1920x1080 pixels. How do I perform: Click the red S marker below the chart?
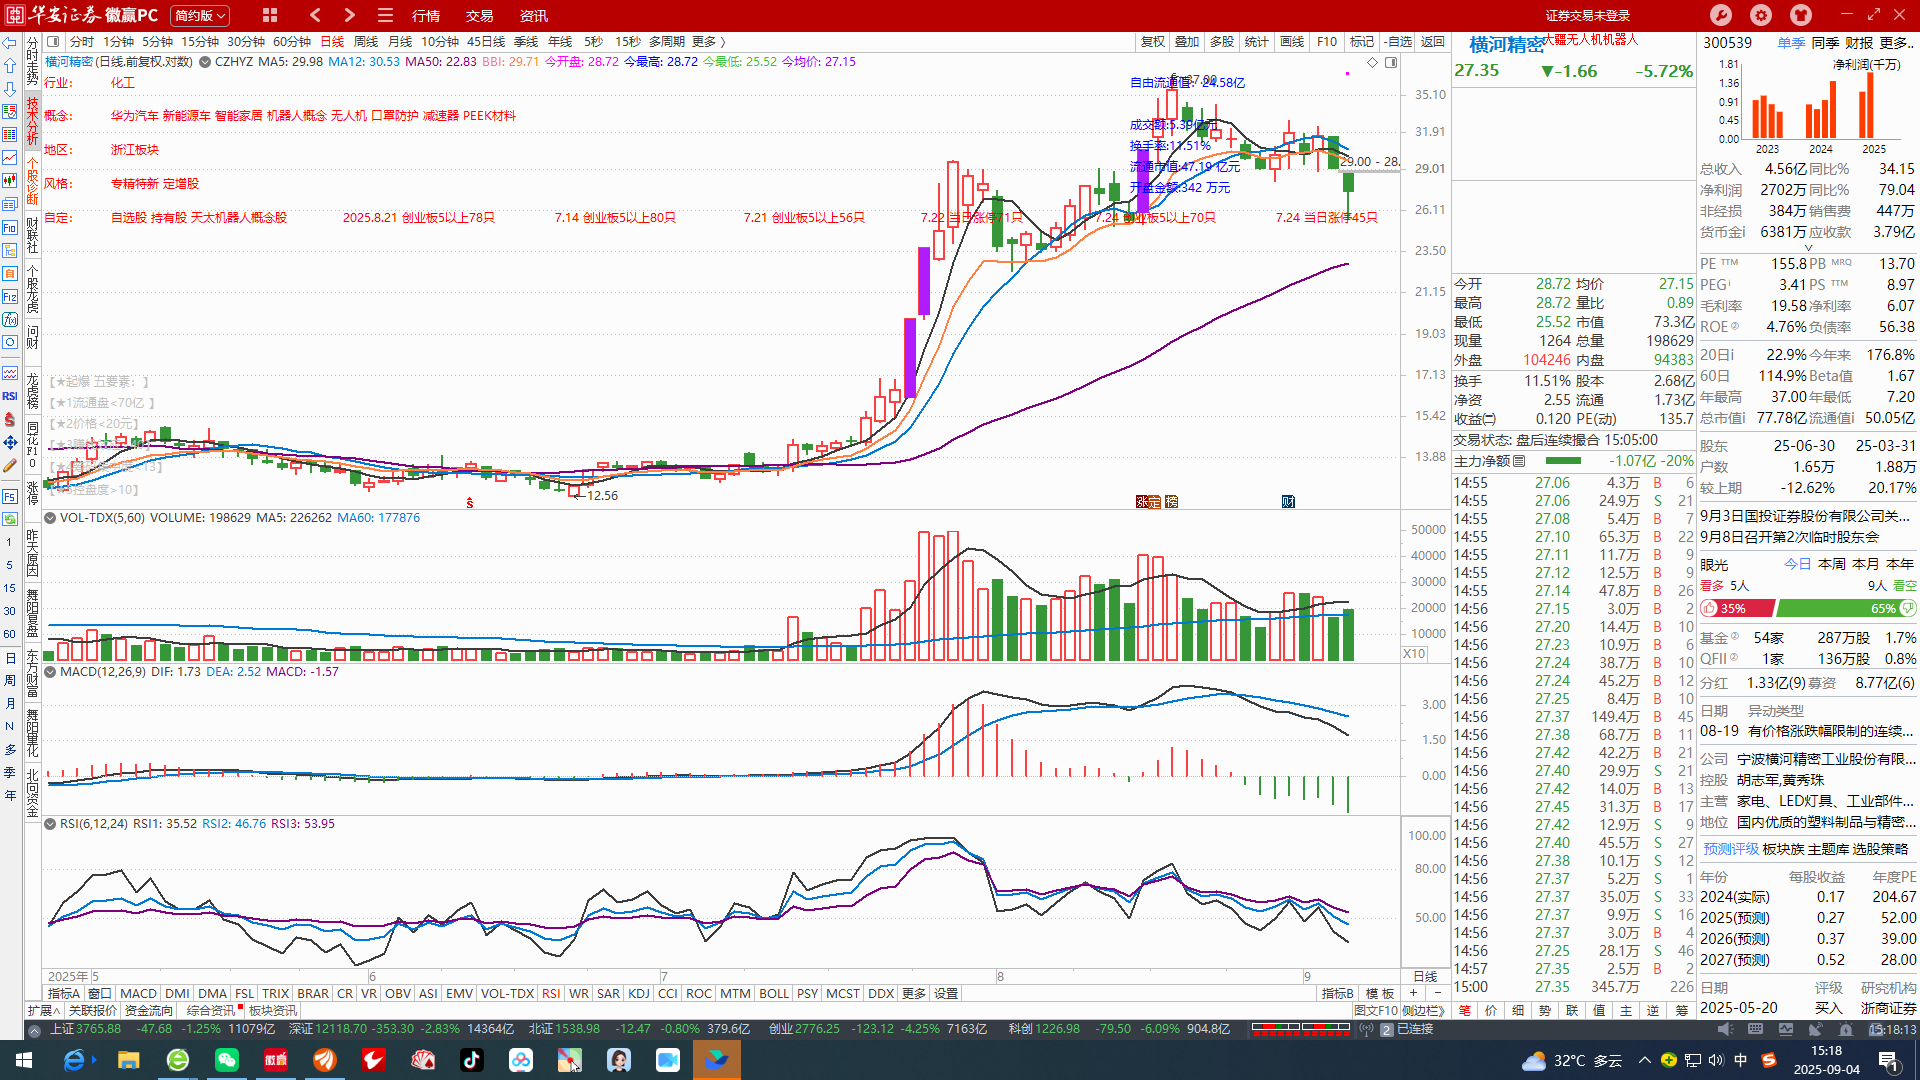point(470,503)
